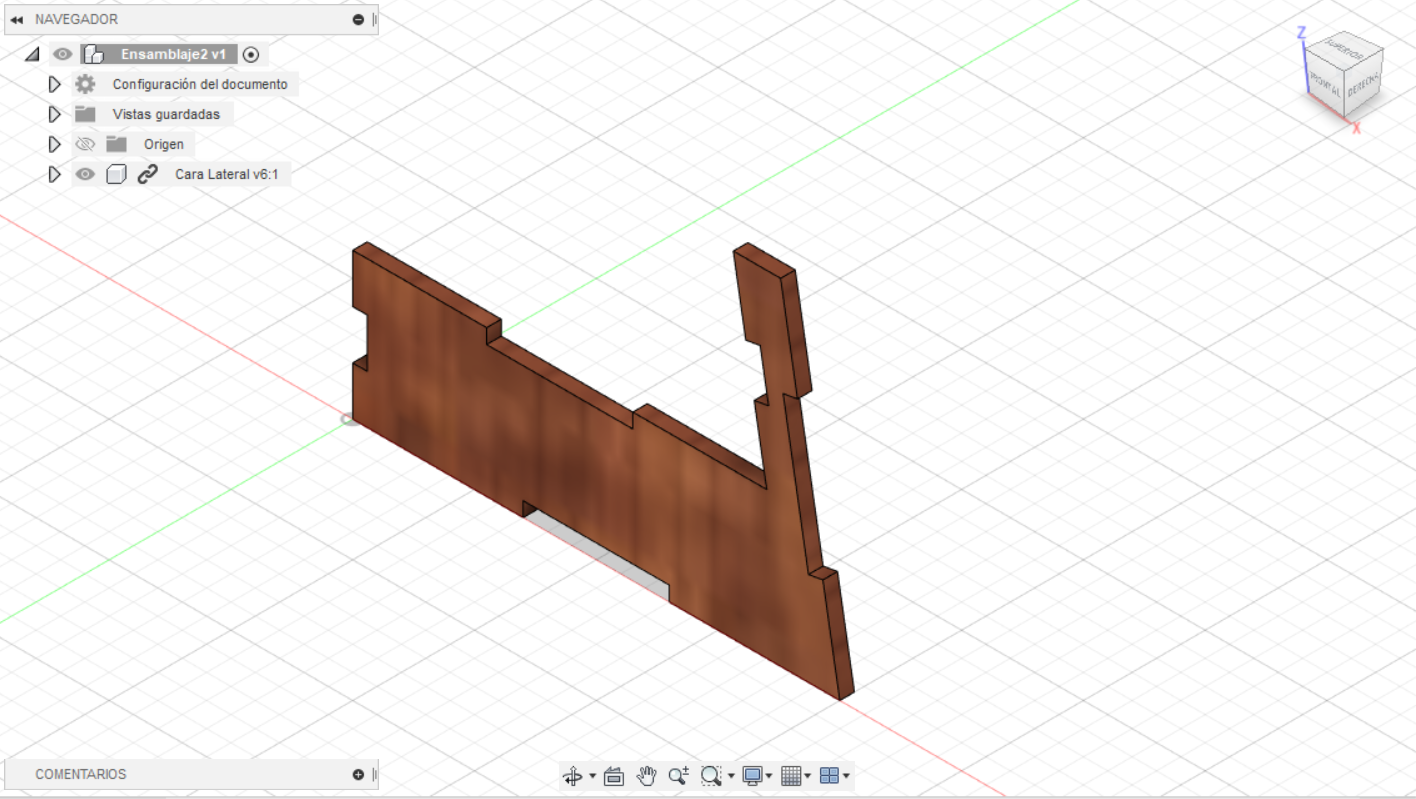Toggle visibility of Ensamblaje2 v1
1416x799 pixels.
pyautogui.click(x=63, y=54)
